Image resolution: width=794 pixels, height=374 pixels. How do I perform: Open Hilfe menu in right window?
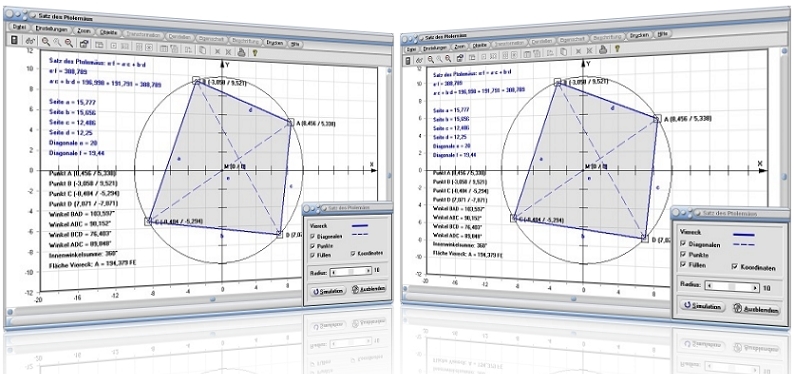pyautogui.click(x=662, y=34)
